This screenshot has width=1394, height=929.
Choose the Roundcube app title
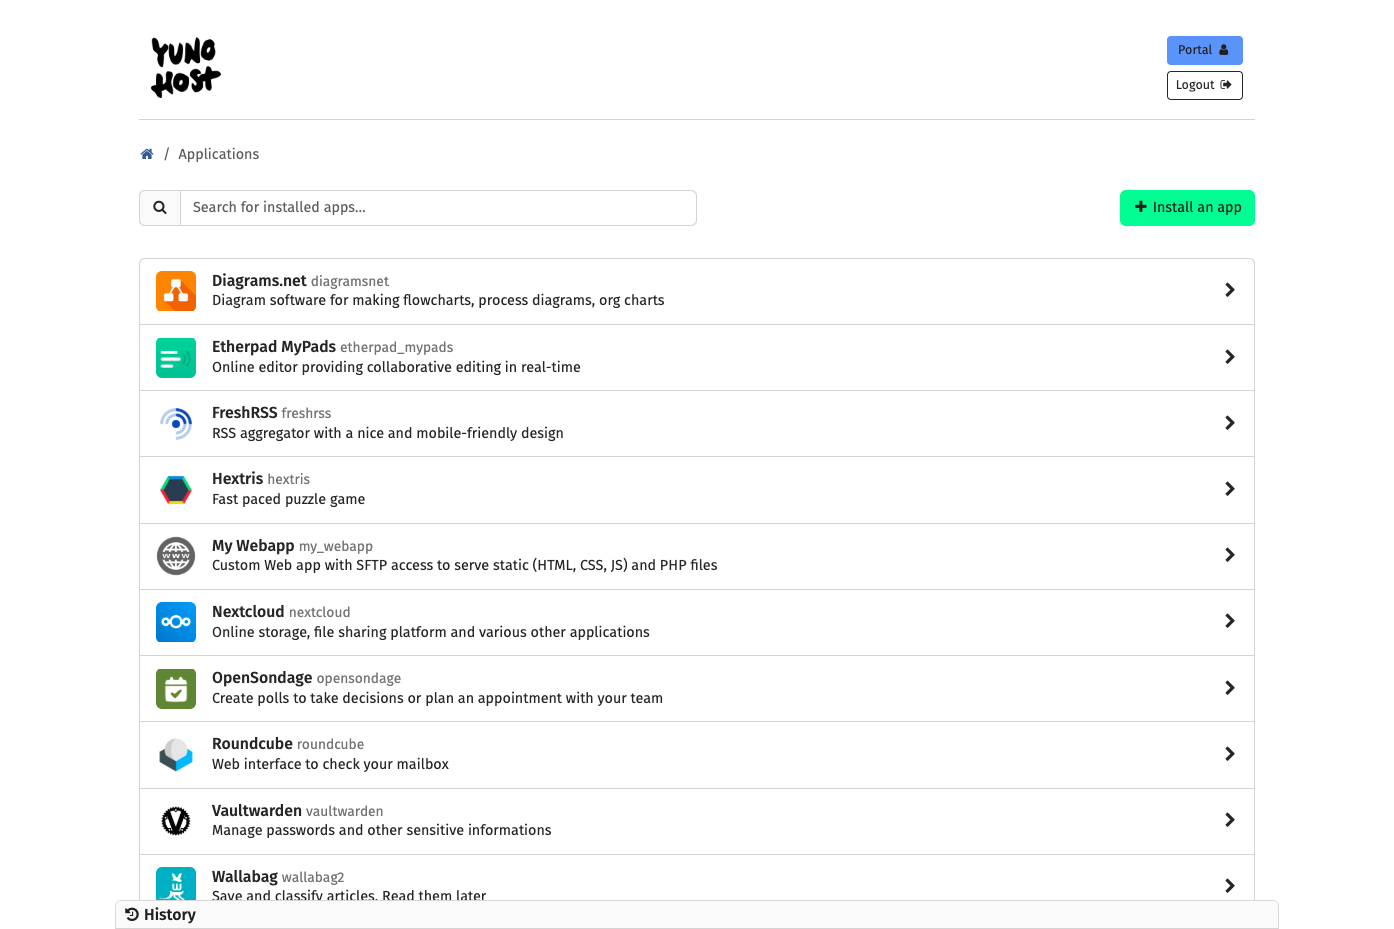252,744
